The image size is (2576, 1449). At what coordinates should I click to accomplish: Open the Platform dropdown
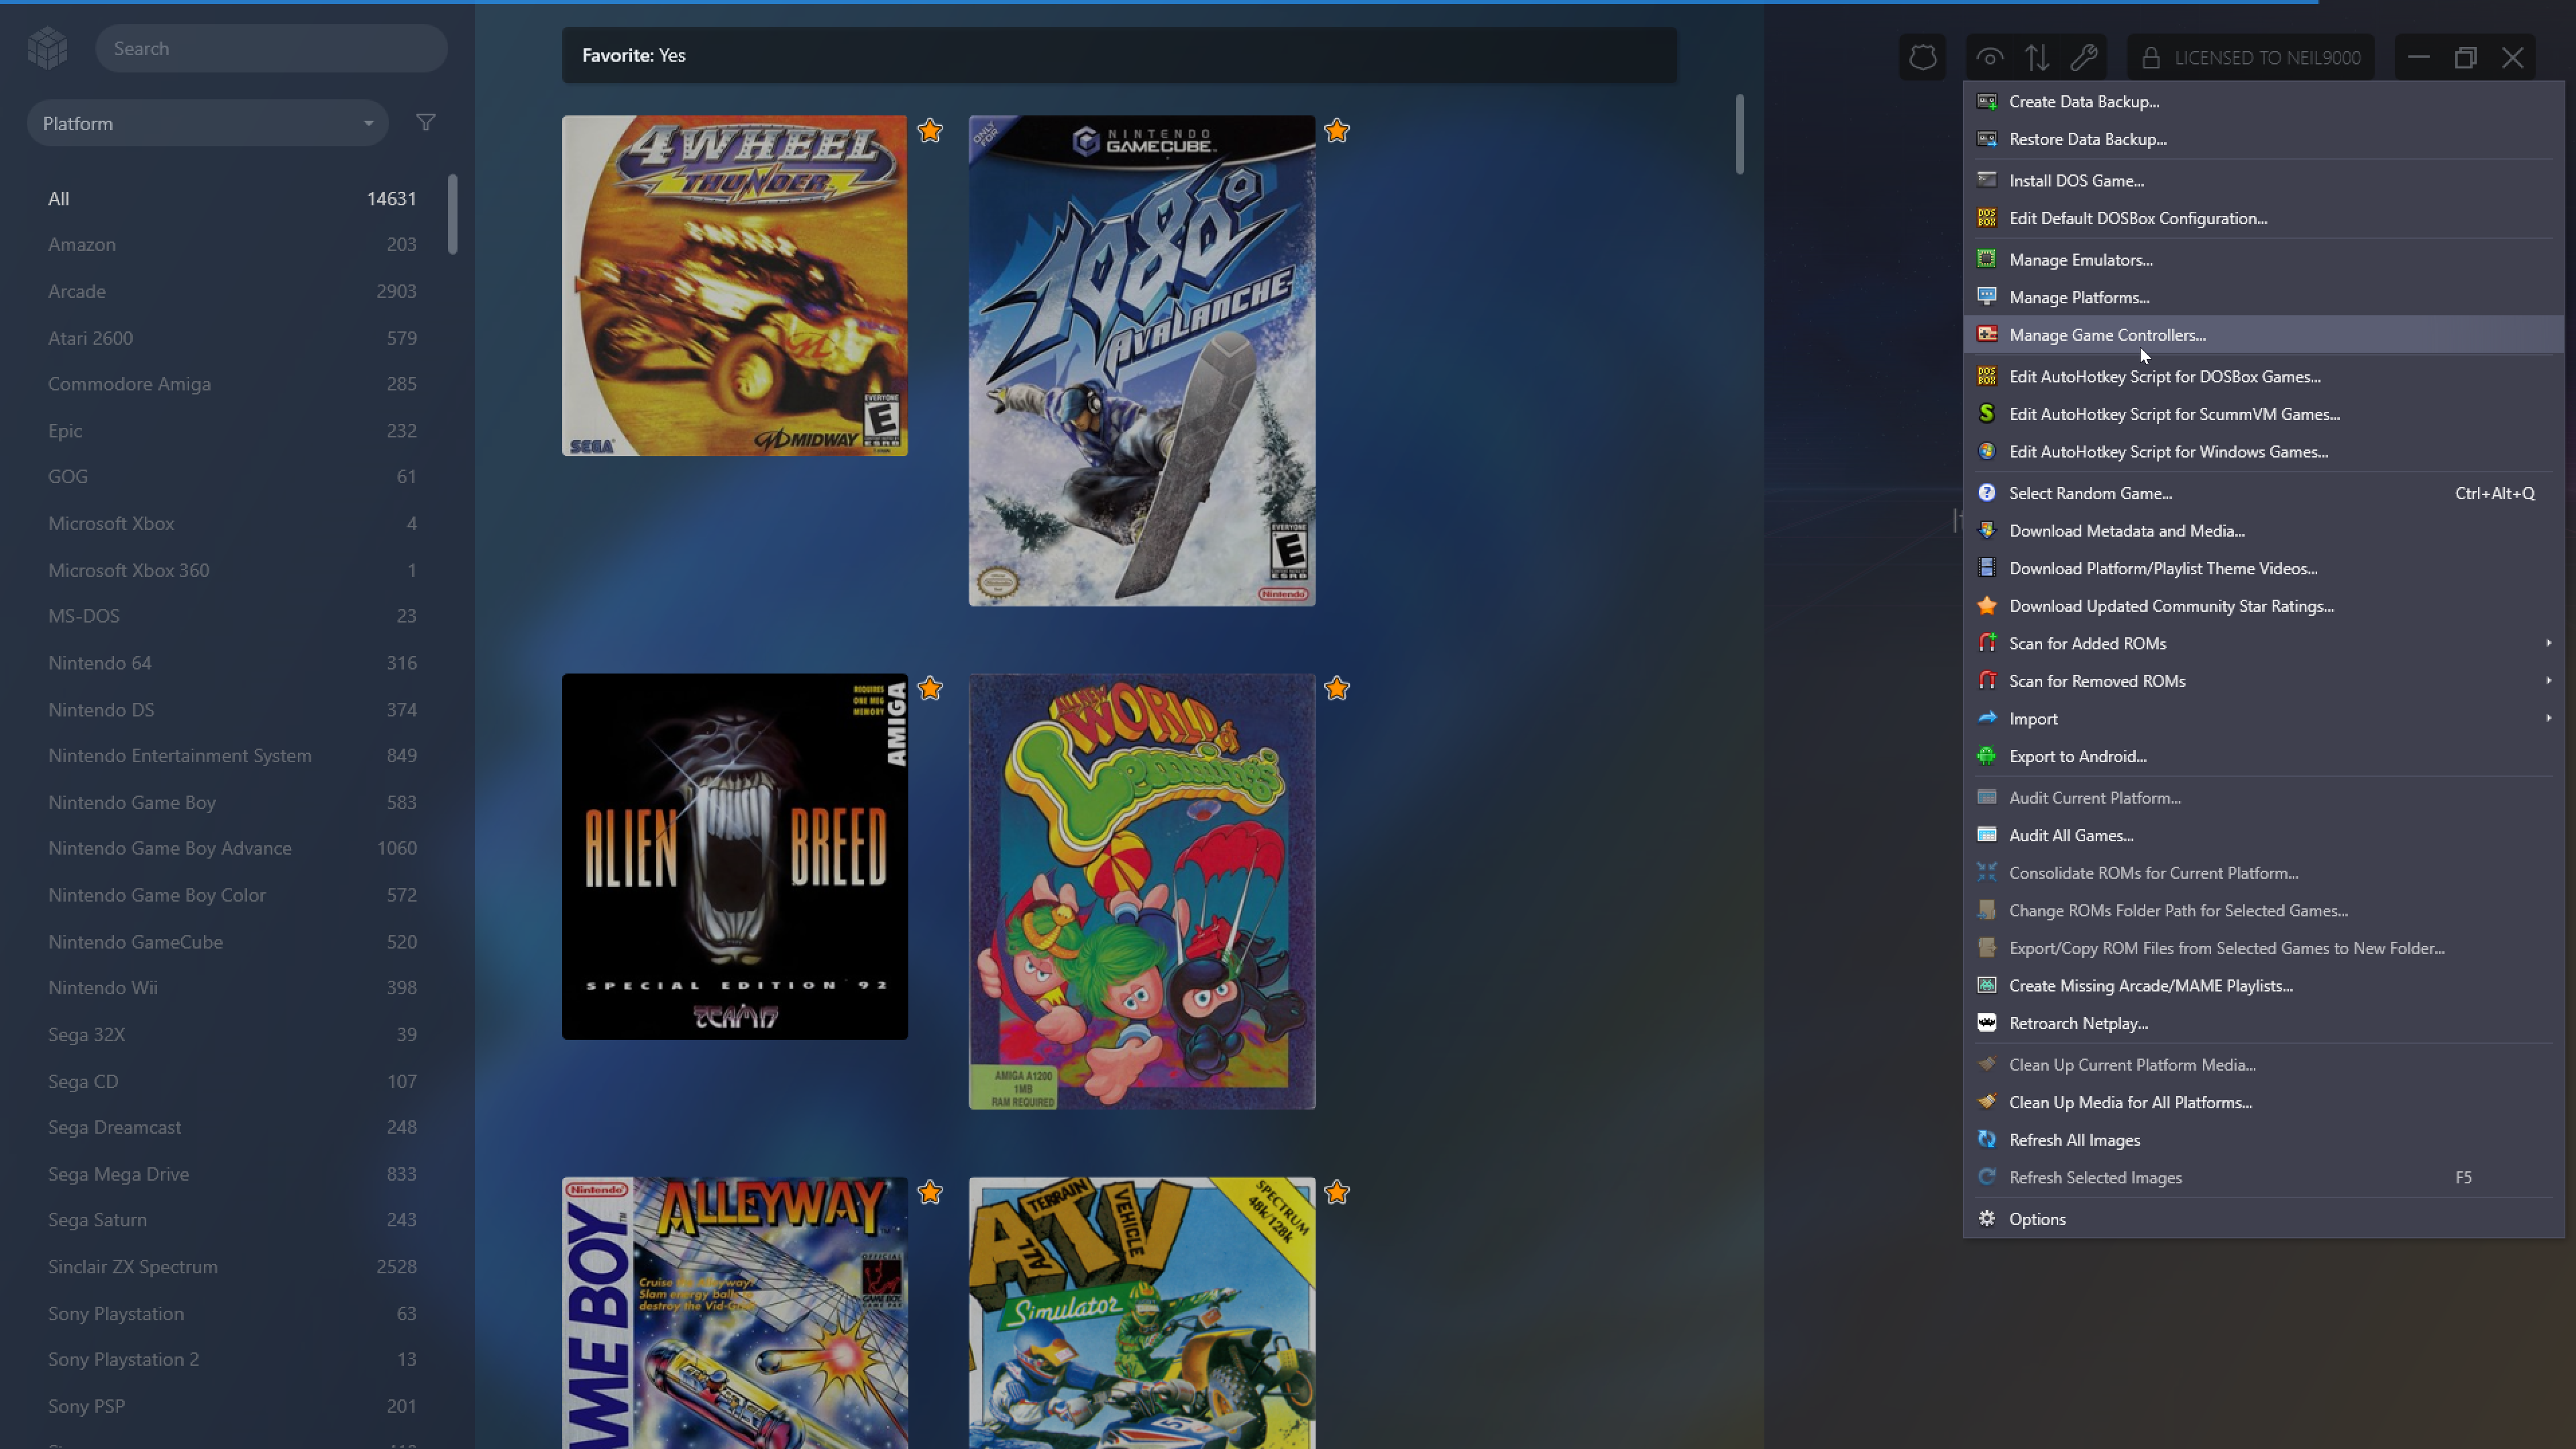coord(208,123)
